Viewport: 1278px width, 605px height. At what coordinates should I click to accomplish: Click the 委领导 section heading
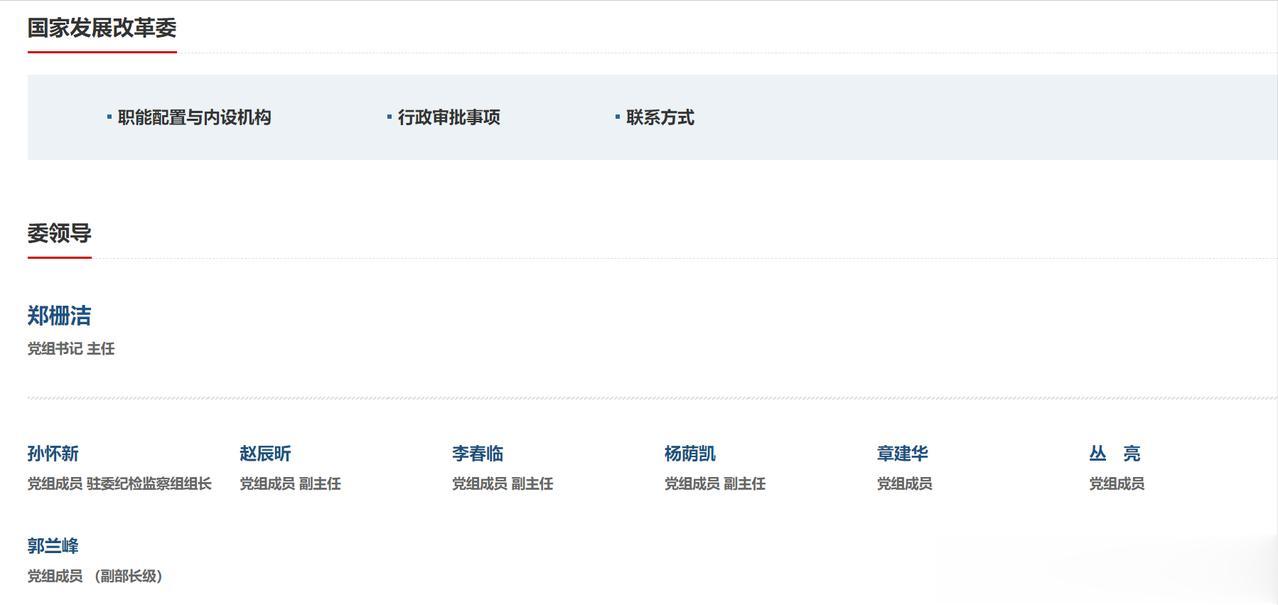[x=59, y=233]
